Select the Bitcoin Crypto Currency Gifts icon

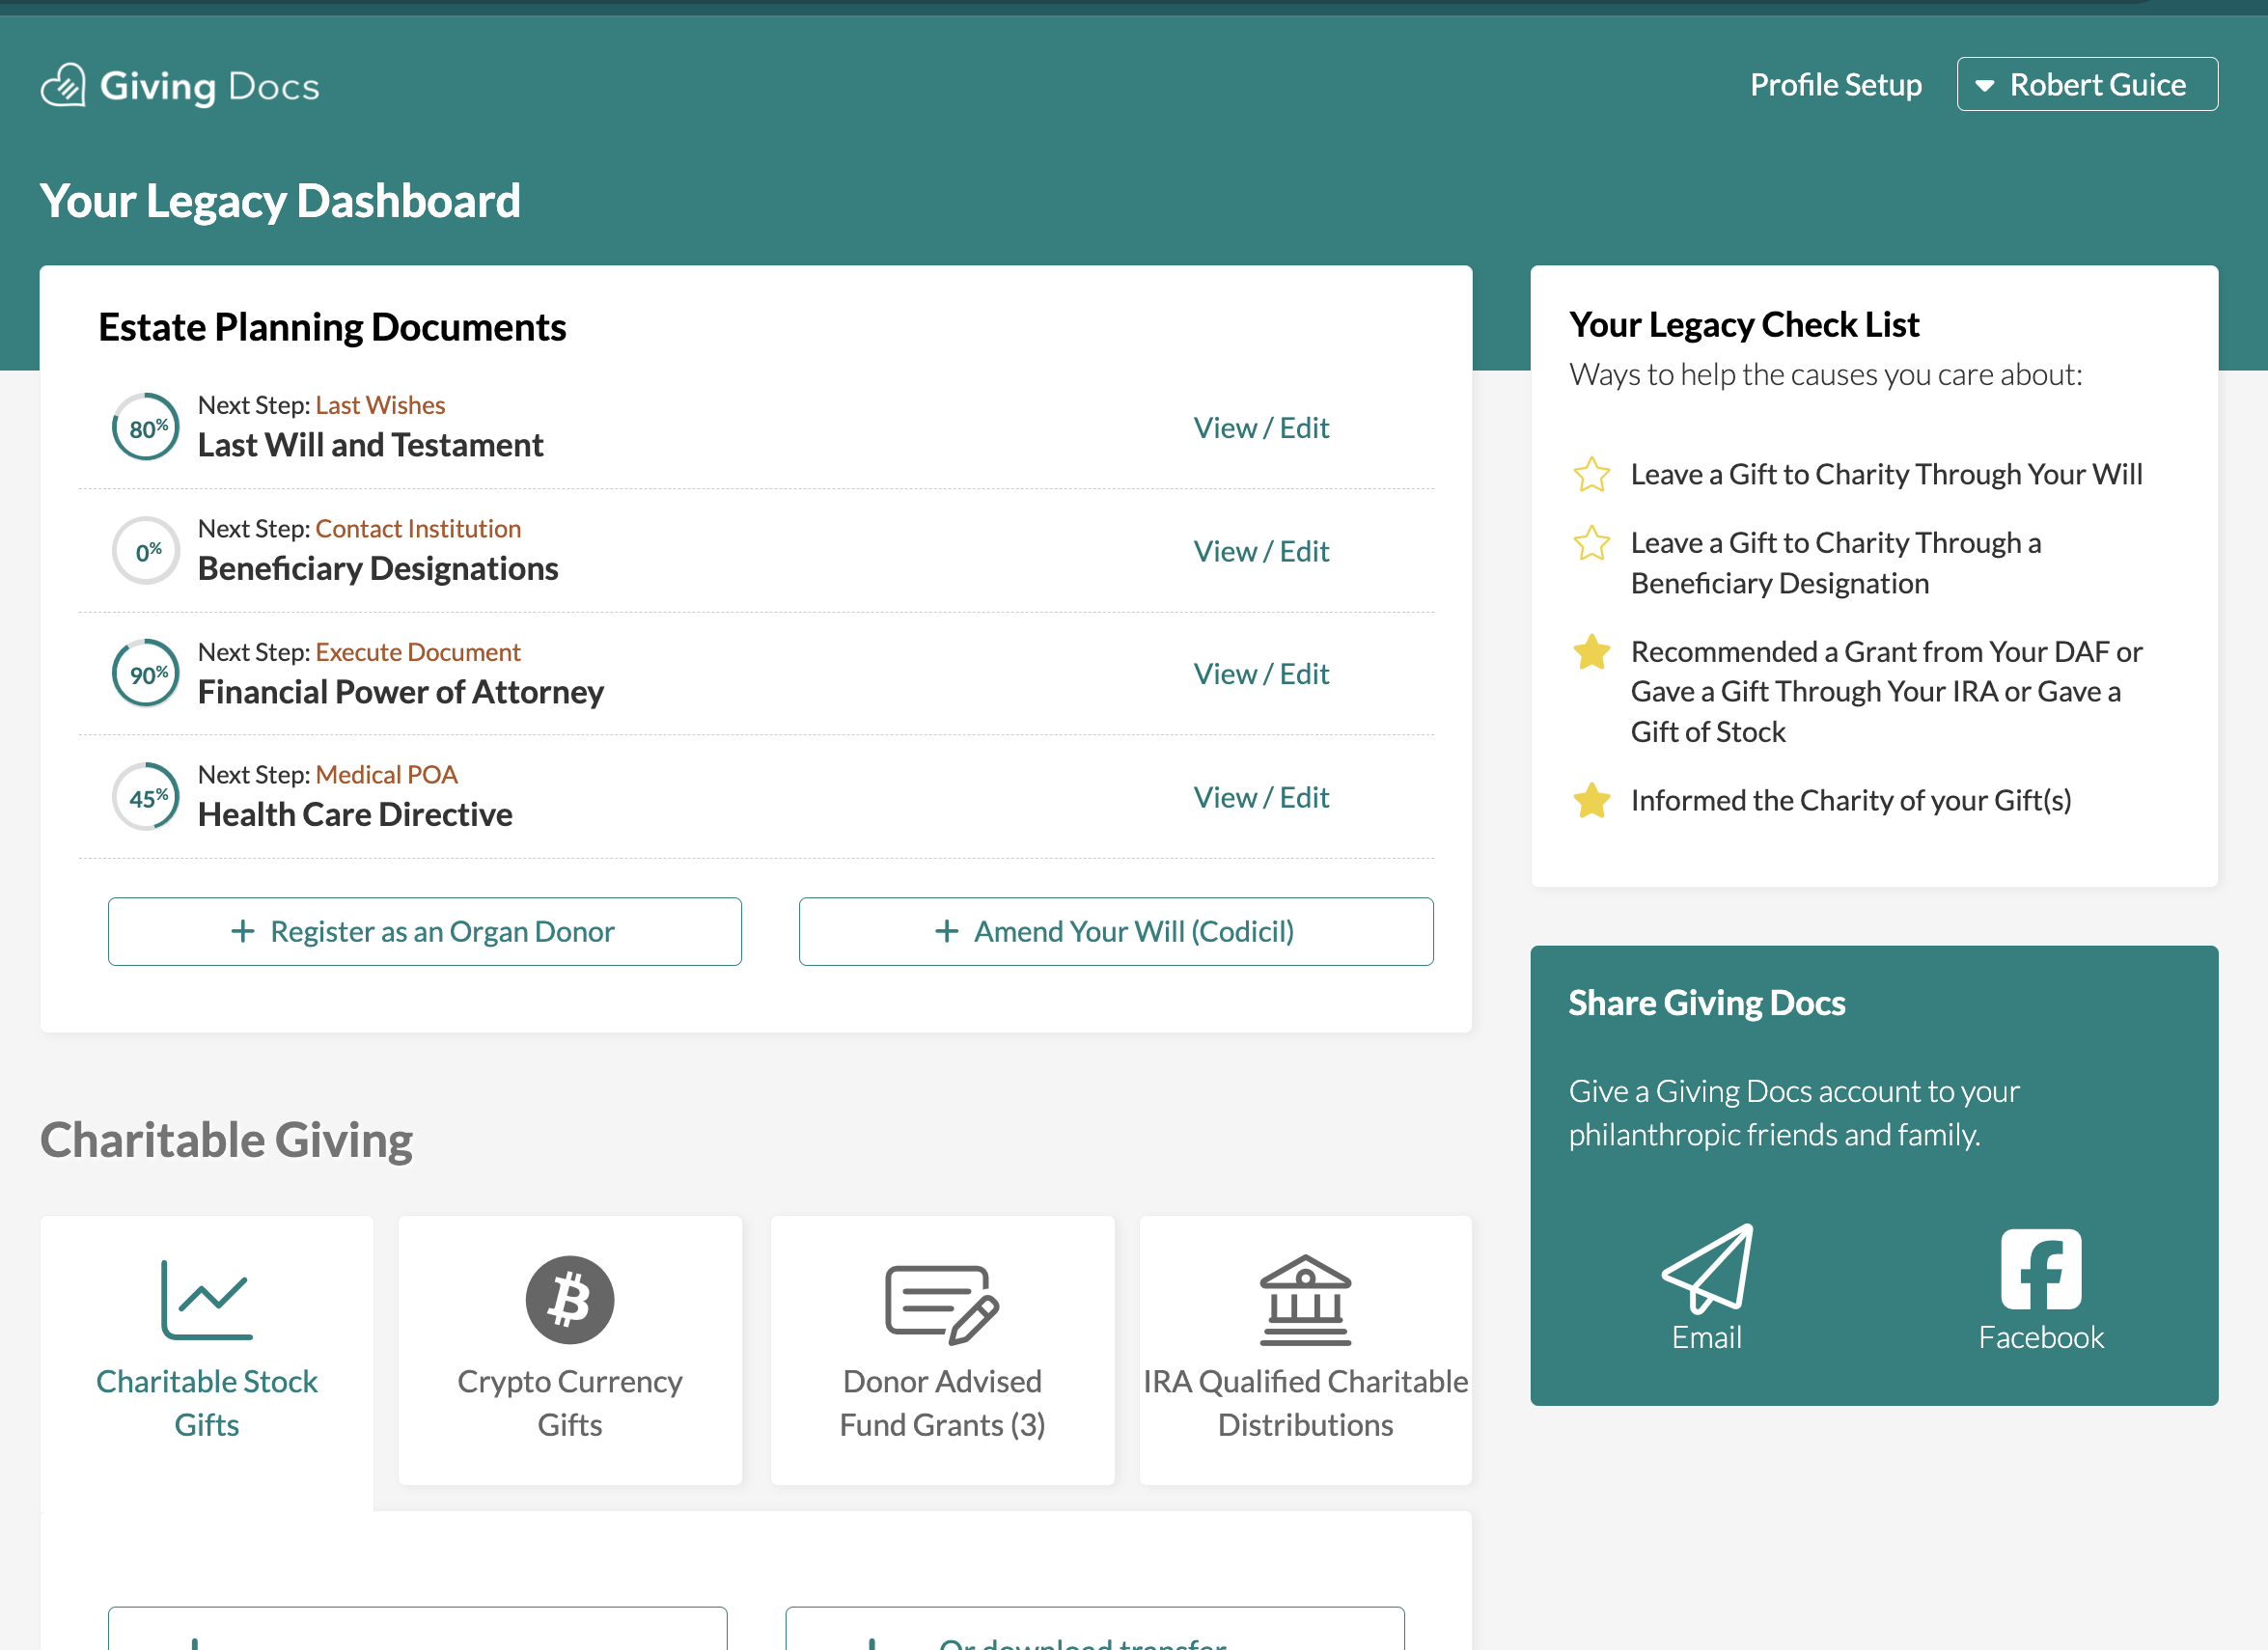coord(570,1299)
